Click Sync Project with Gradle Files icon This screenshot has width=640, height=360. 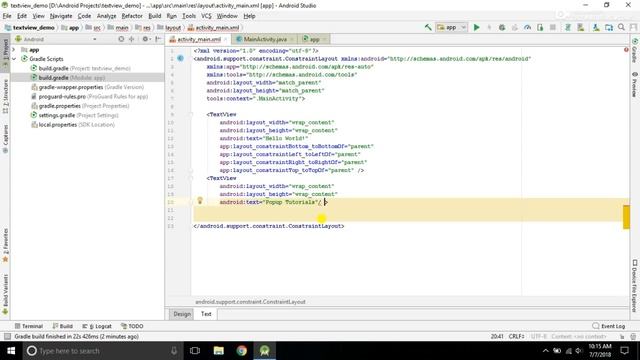click(x=568, y=27)
